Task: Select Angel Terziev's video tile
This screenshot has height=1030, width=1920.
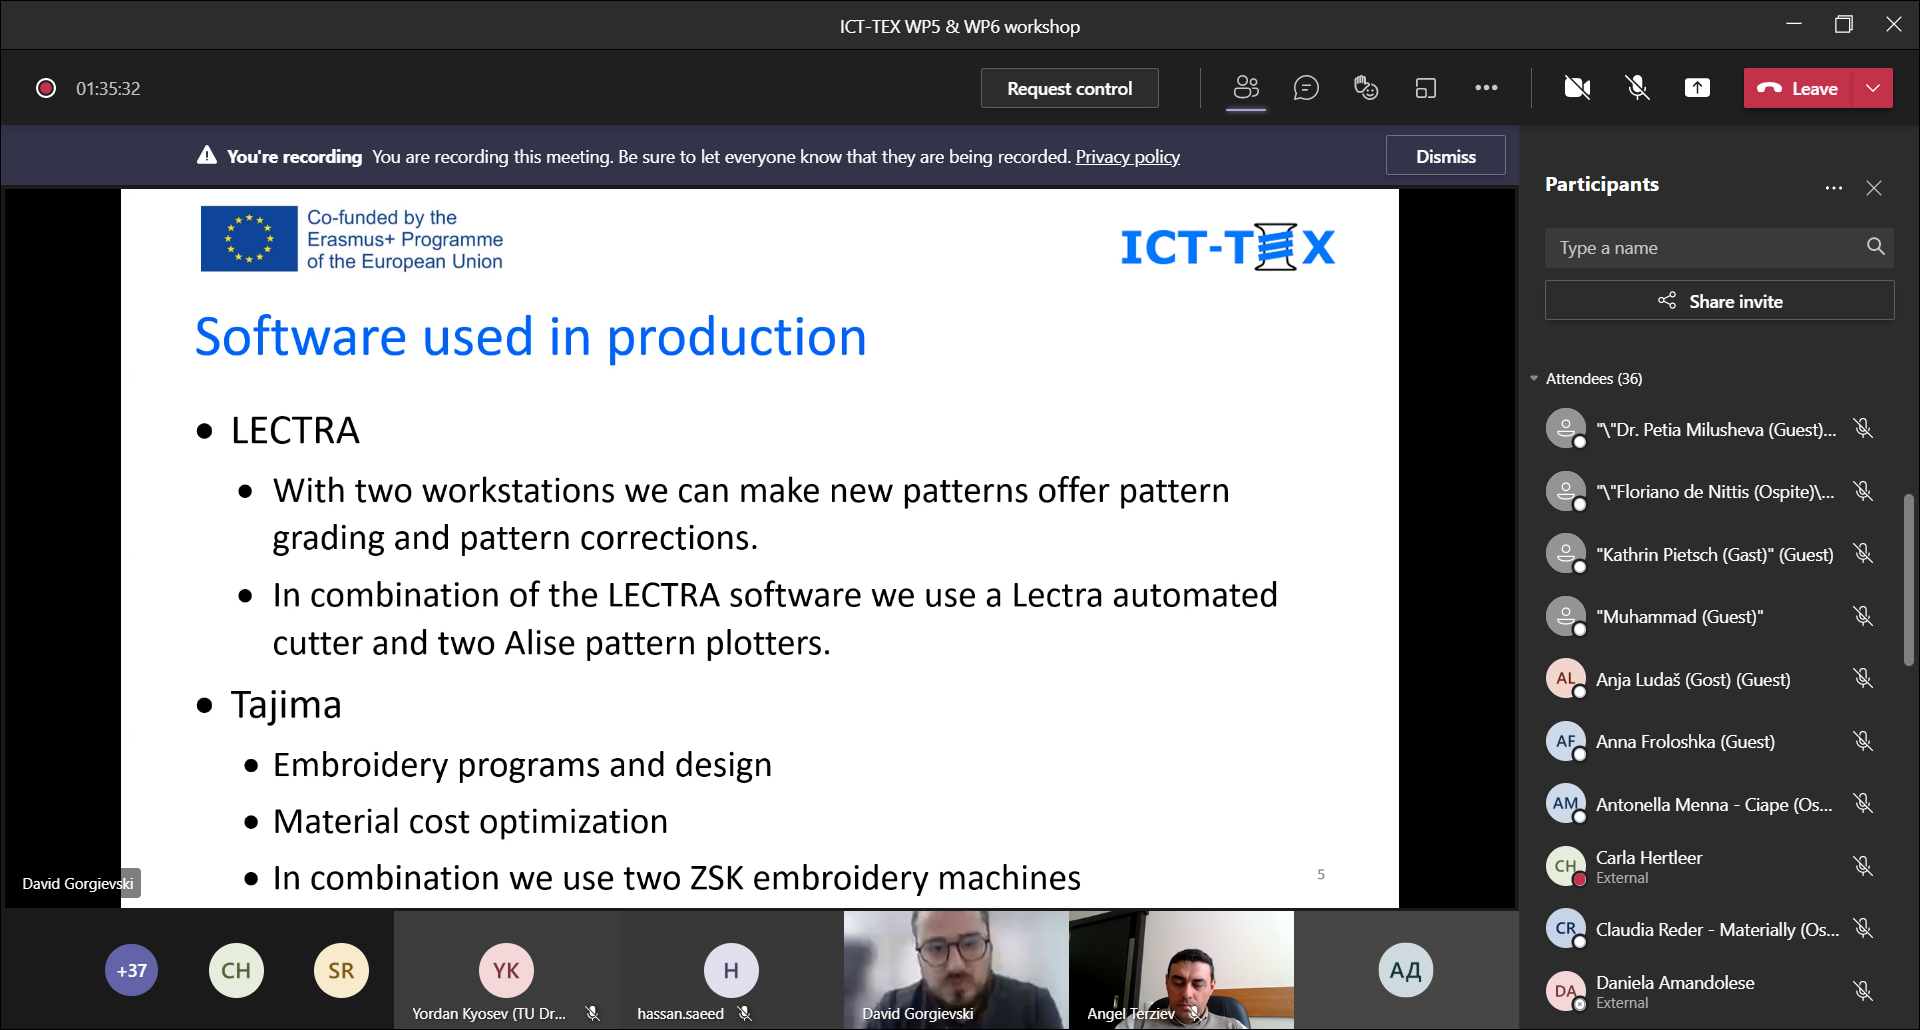Action: tap(1181, 969)
